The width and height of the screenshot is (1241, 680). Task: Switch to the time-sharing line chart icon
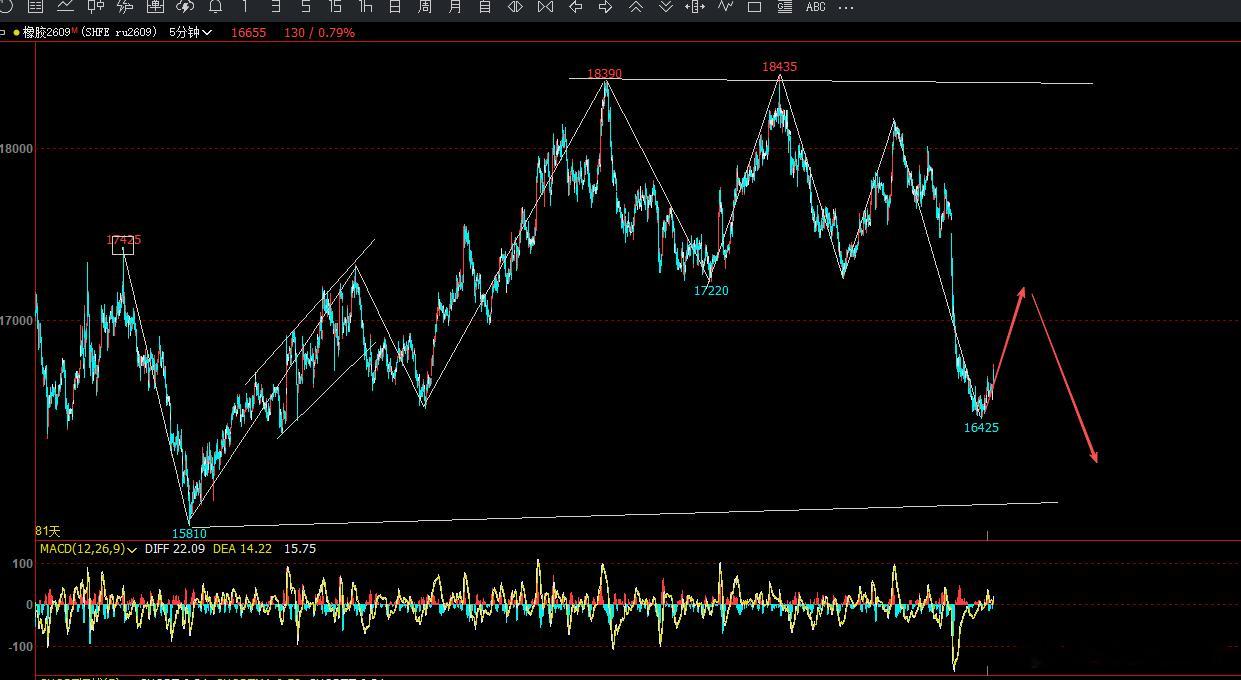point(65,7)
